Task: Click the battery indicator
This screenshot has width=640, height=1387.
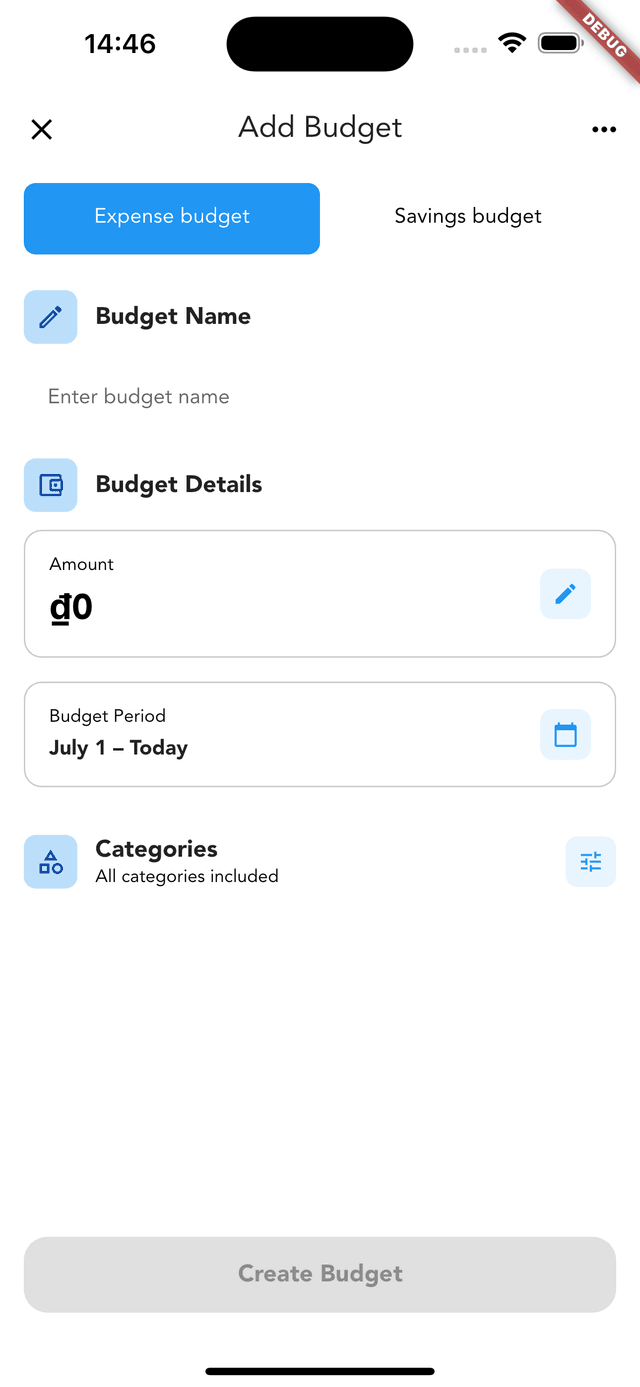Action: coord(559,43)
